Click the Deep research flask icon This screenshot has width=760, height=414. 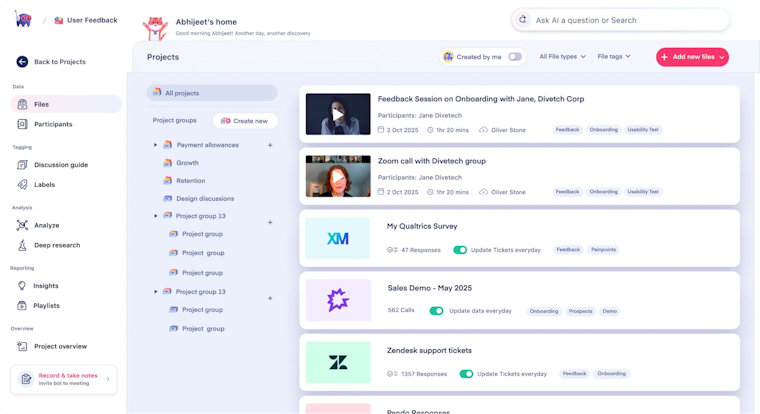tap(22, 245)
